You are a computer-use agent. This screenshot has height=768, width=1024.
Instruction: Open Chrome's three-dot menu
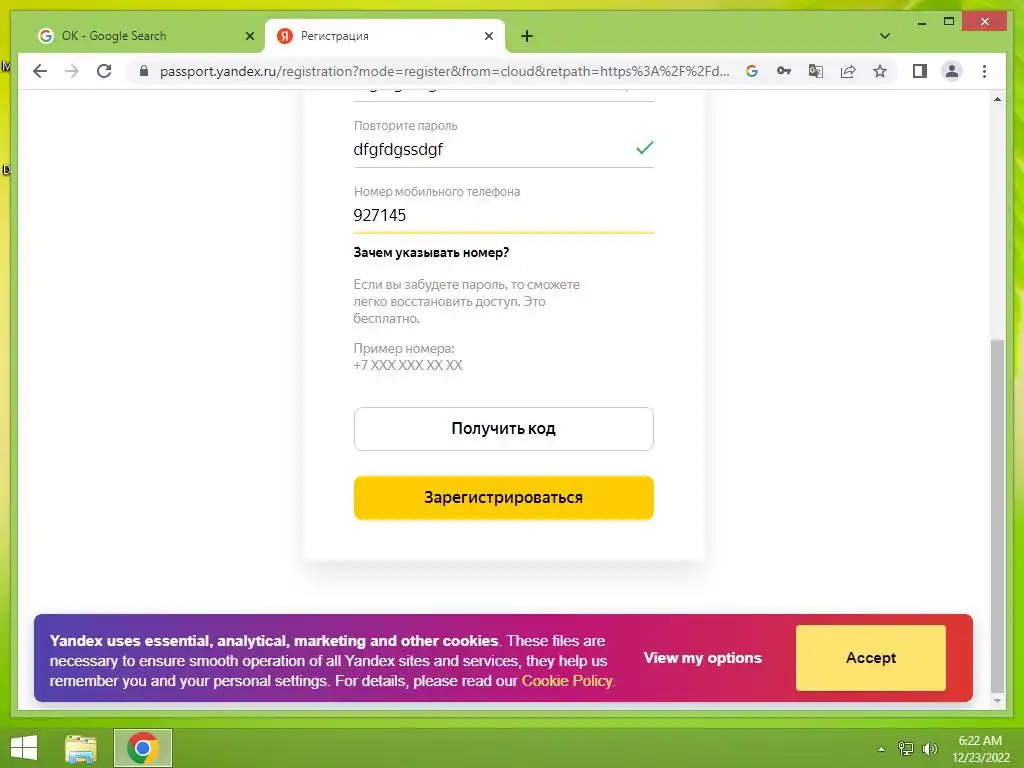point(984,71)
